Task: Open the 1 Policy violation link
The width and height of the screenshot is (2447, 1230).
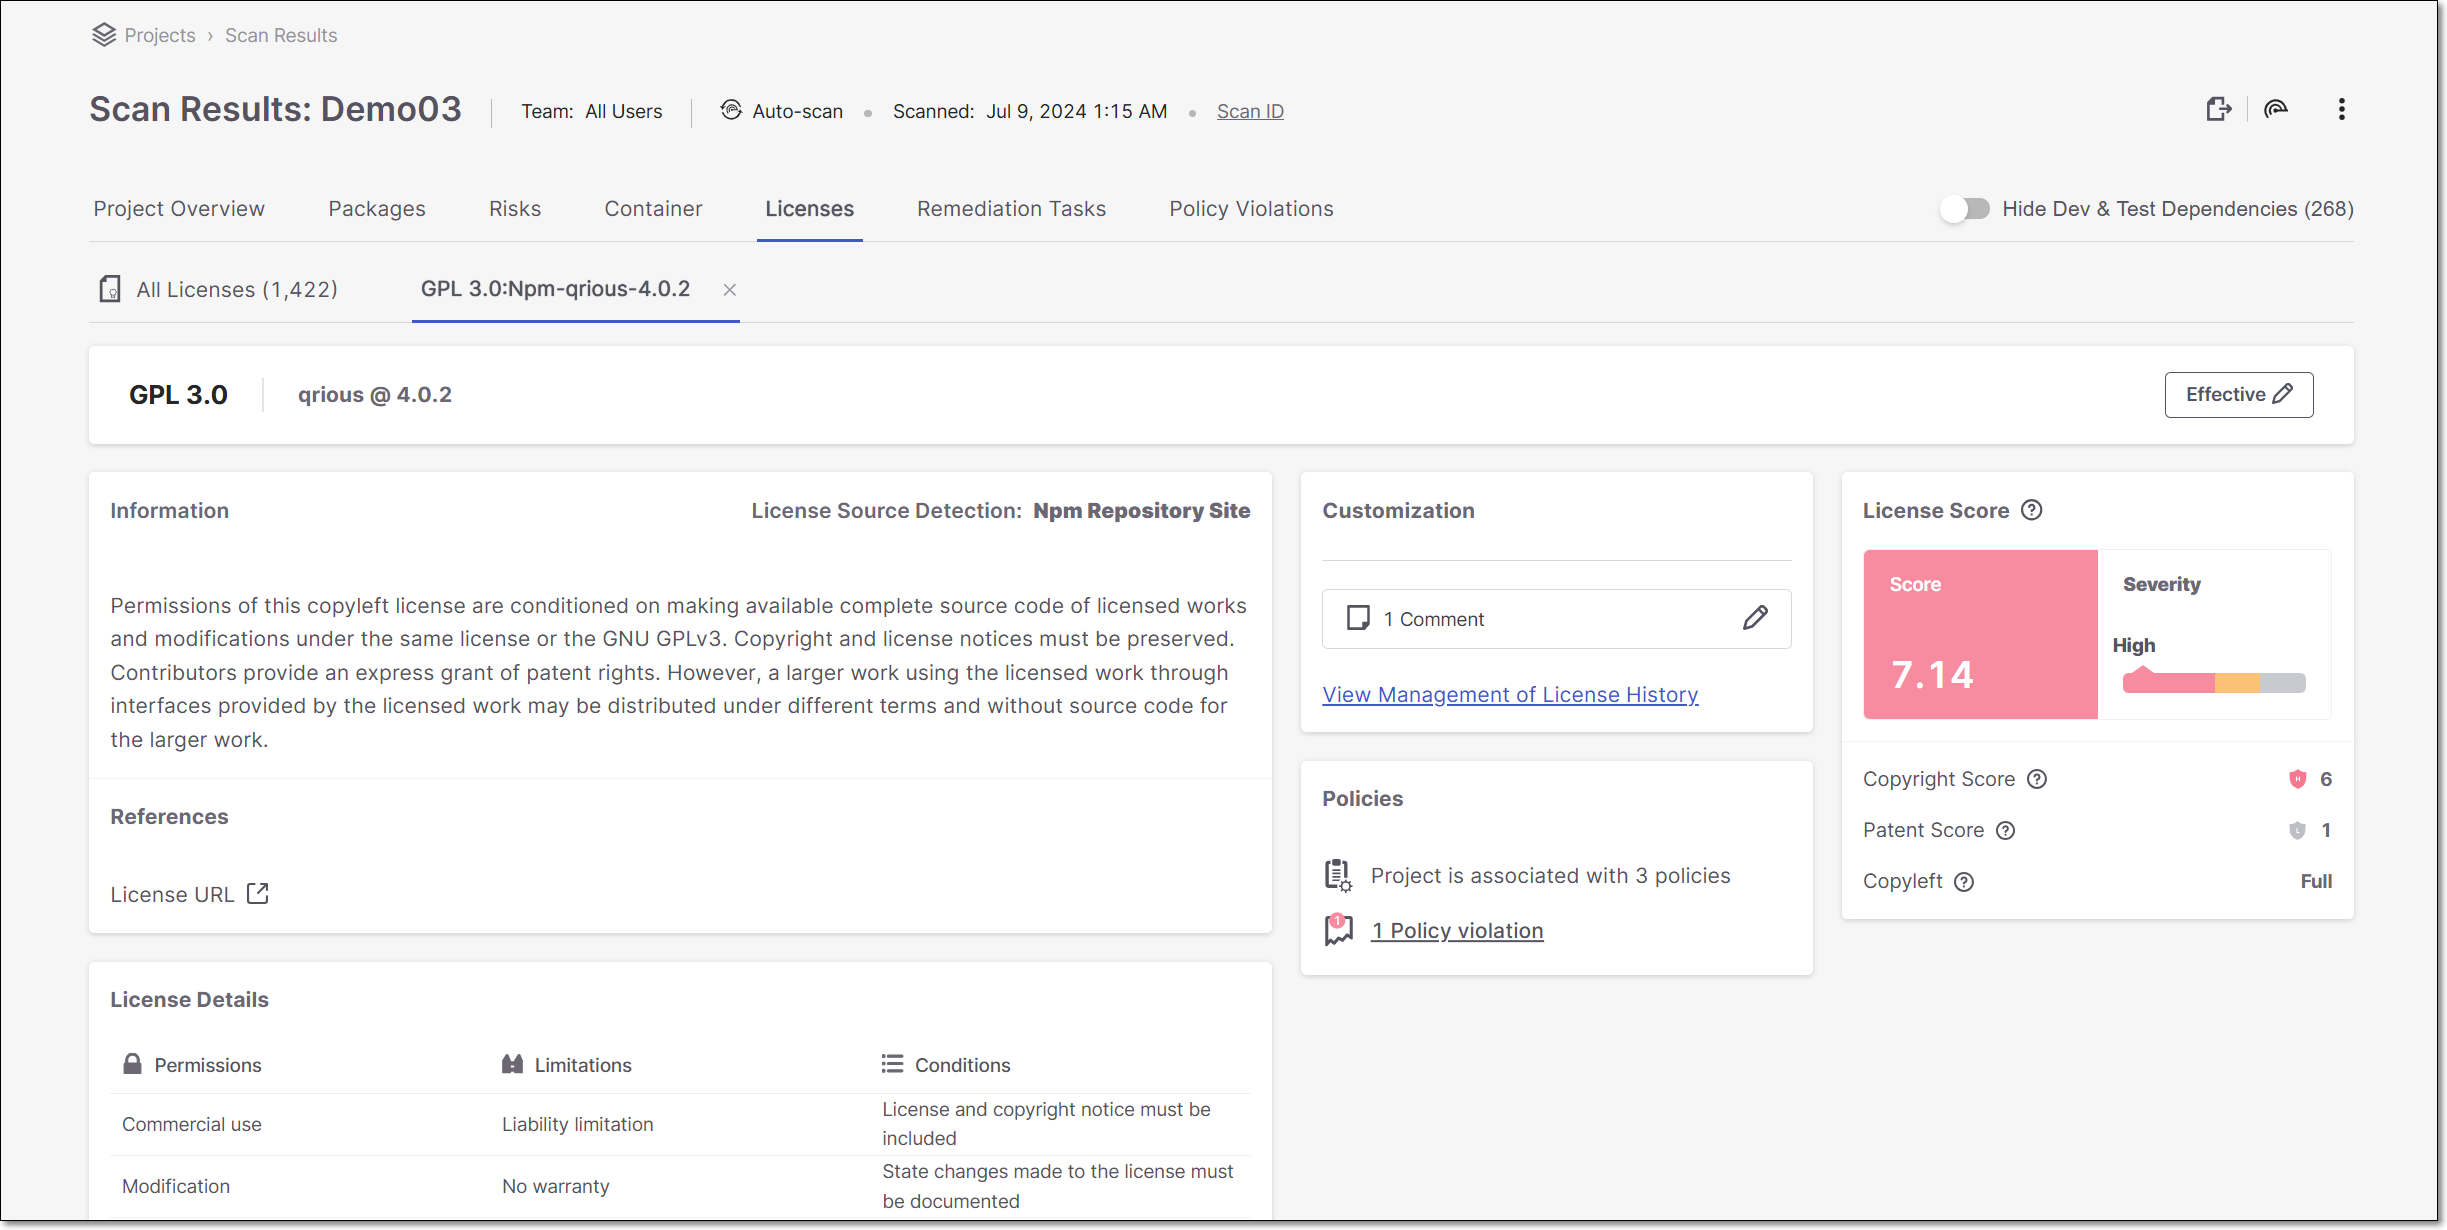Action: 1457,930
